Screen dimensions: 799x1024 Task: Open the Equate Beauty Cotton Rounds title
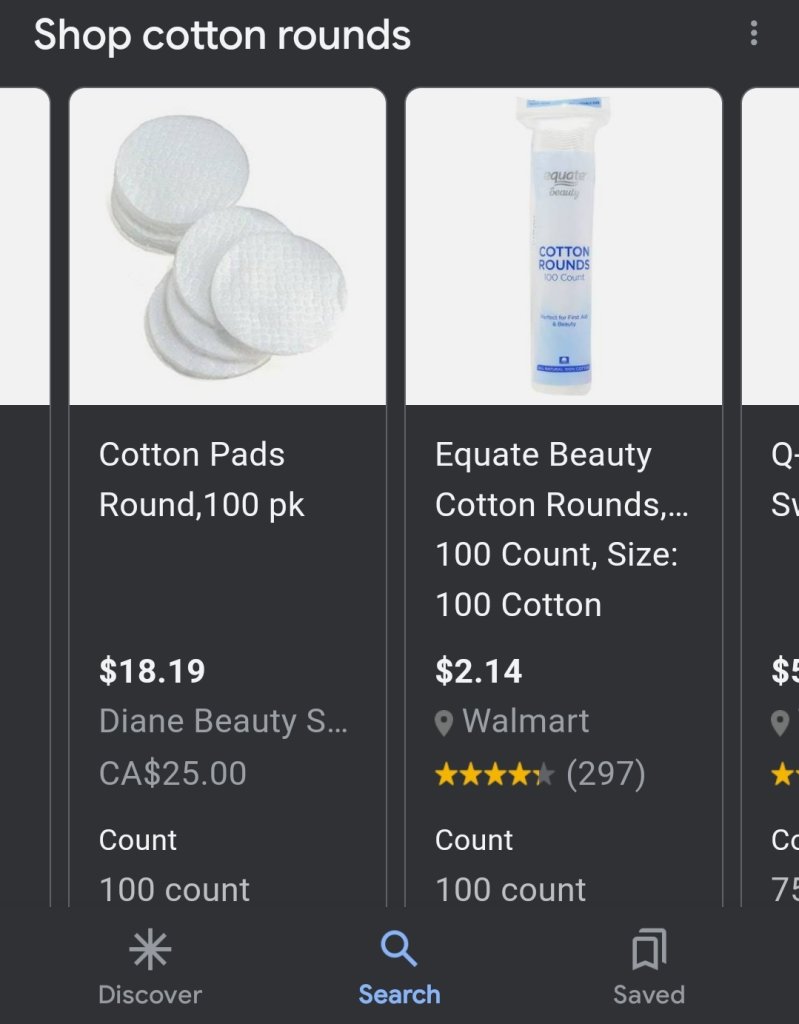[561, 480]
